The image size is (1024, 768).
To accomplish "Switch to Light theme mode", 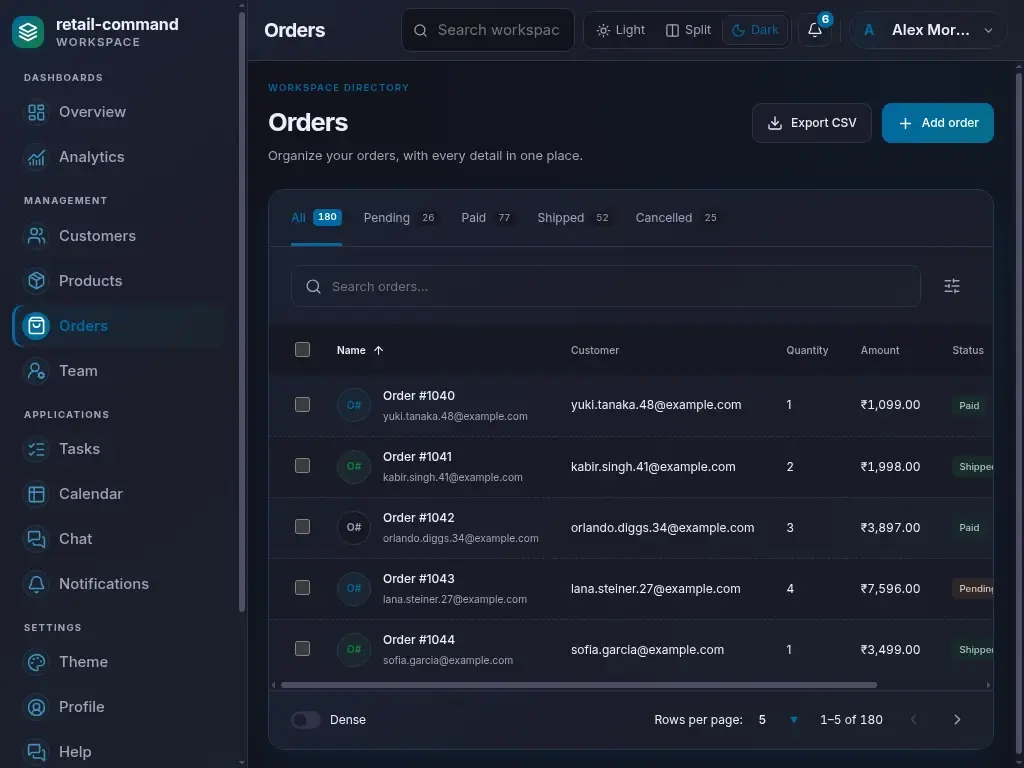I will tap(620, 30).
